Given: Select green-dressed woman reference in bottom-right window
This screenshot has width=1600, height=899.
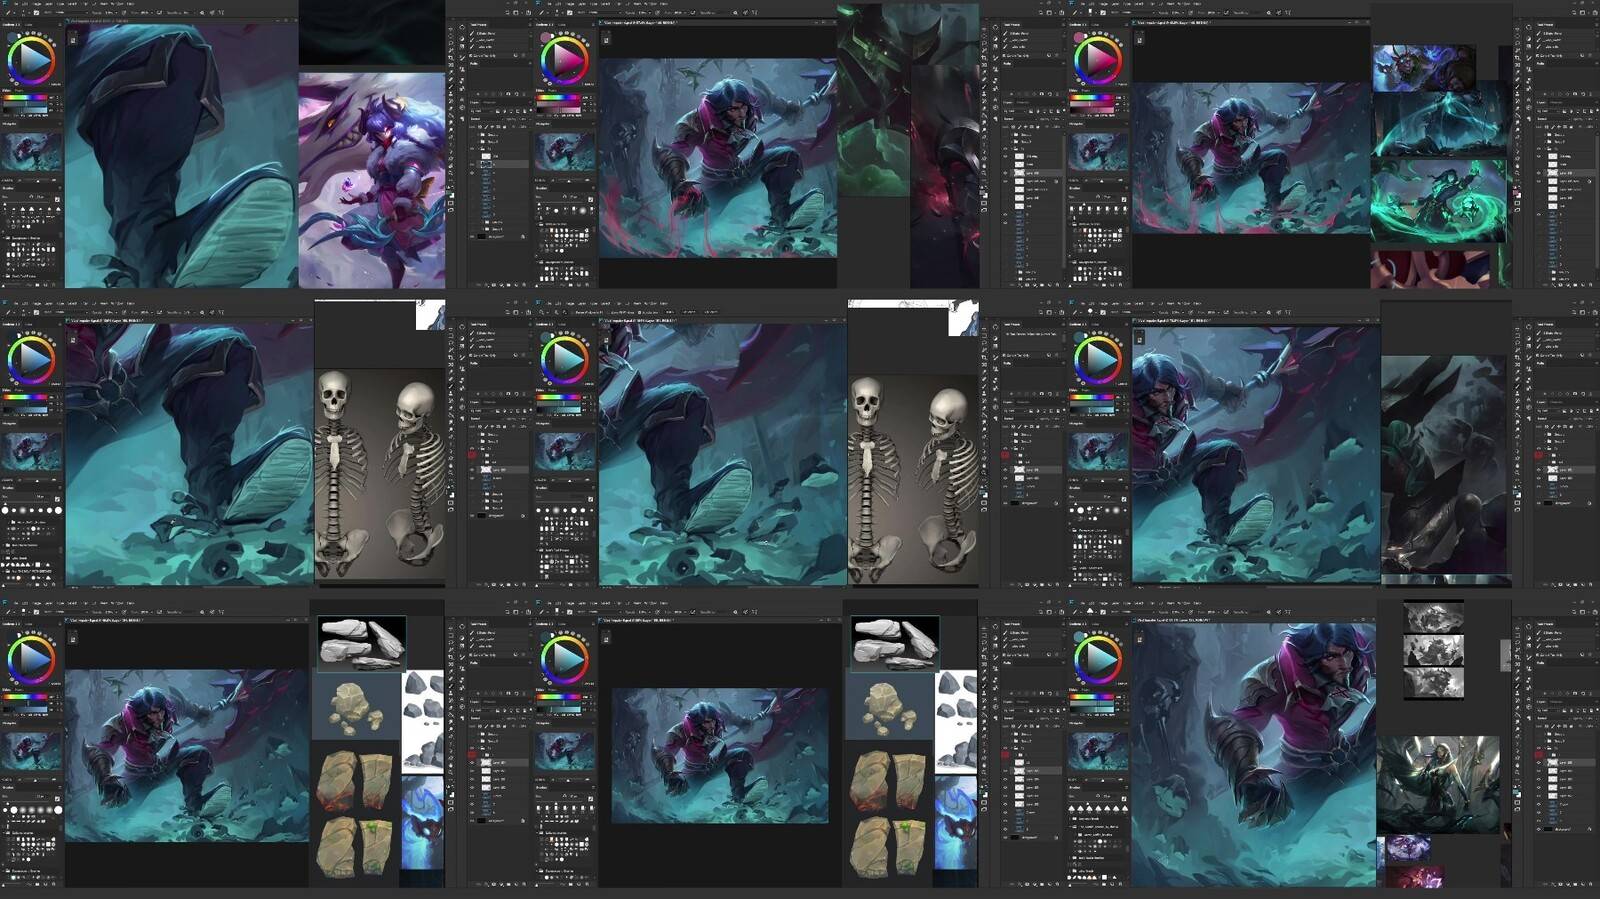Looking at the screenshot, I should click(x=1438, y=785).
